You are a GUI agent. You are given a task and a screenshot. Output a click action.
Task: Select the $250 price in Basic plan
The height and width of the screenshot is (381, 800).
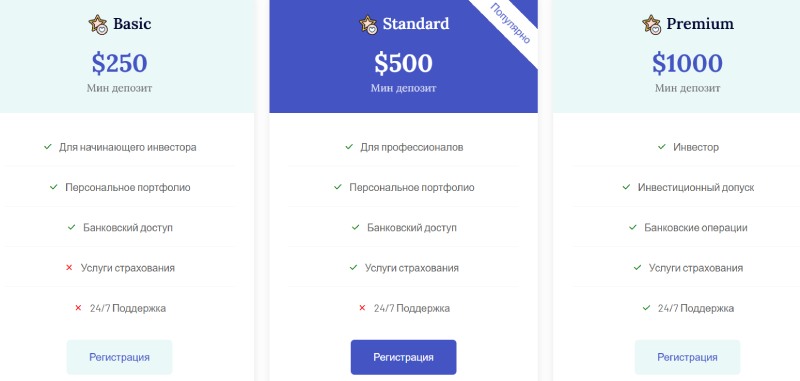(119, 63)
